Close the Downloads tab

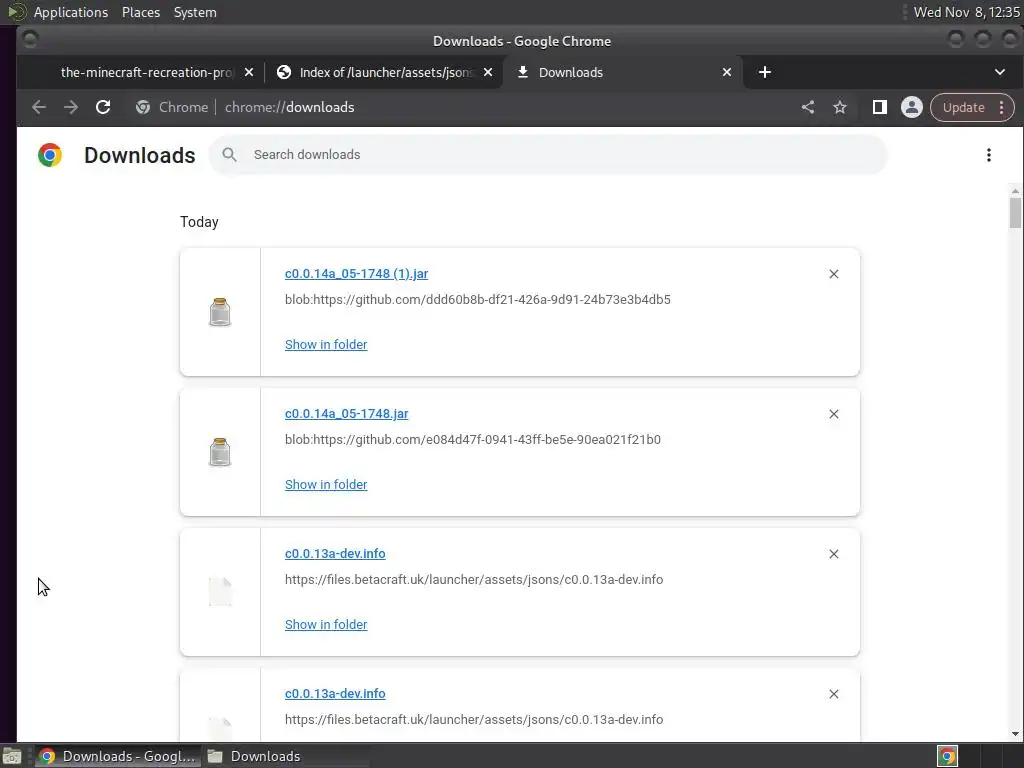tap(727, 72)
